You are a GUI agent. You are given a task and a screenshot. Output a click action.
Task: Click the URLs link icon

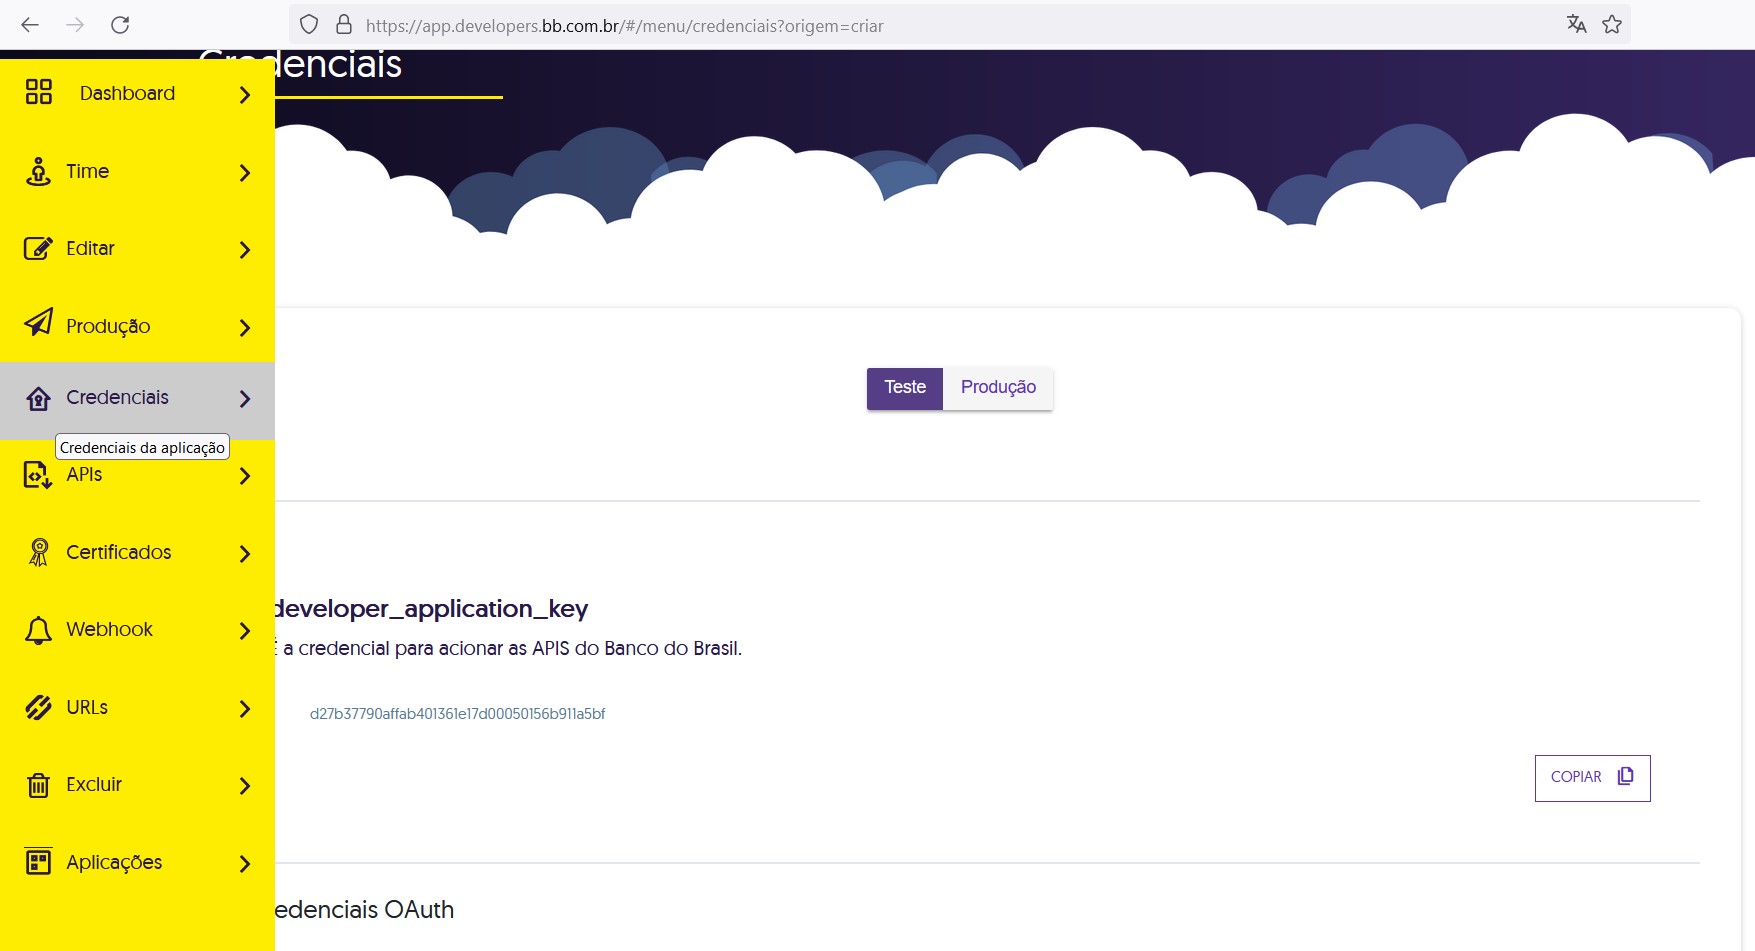click(x=39, y=708)
